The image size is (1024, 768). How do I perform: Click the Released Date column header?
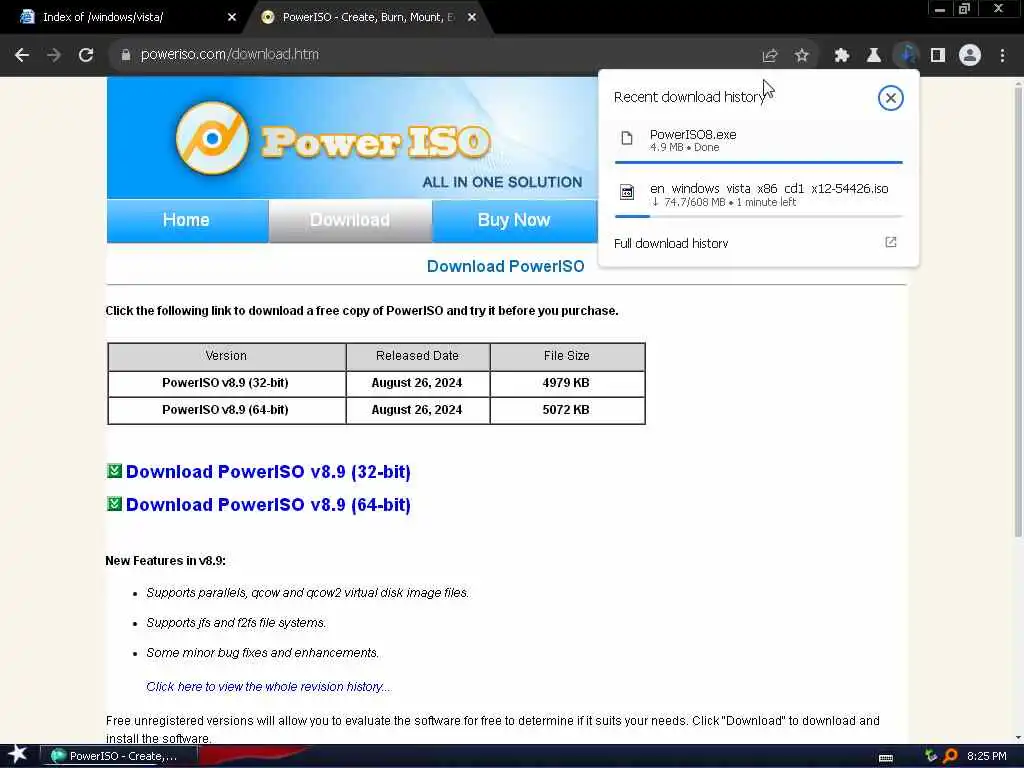[417, 356]
